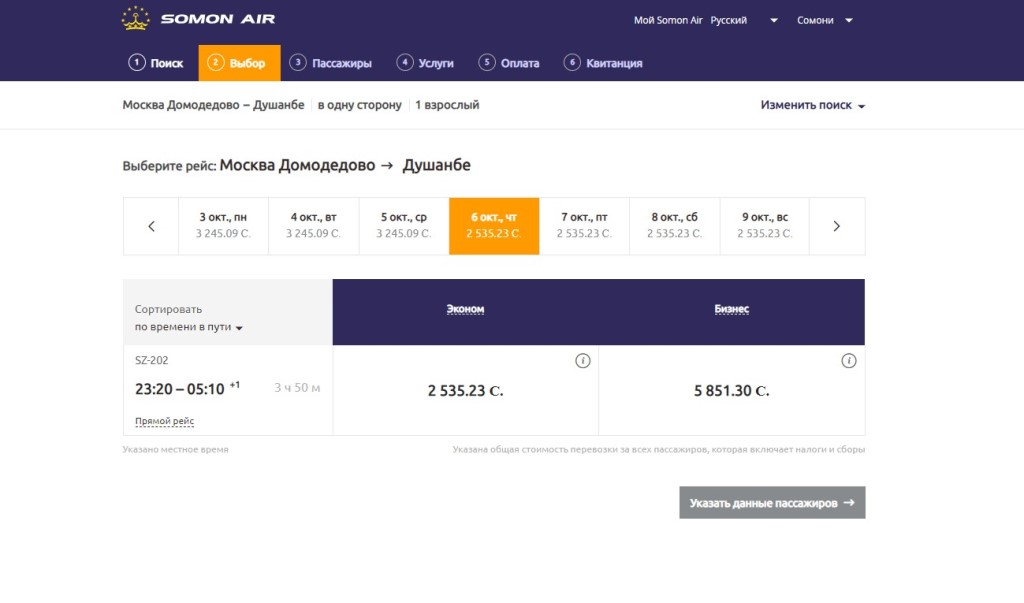Choose Business fare 5 851.30 C.
Image resolution: width=1024 pixels, height=603 pixels.
pos(731,391)
